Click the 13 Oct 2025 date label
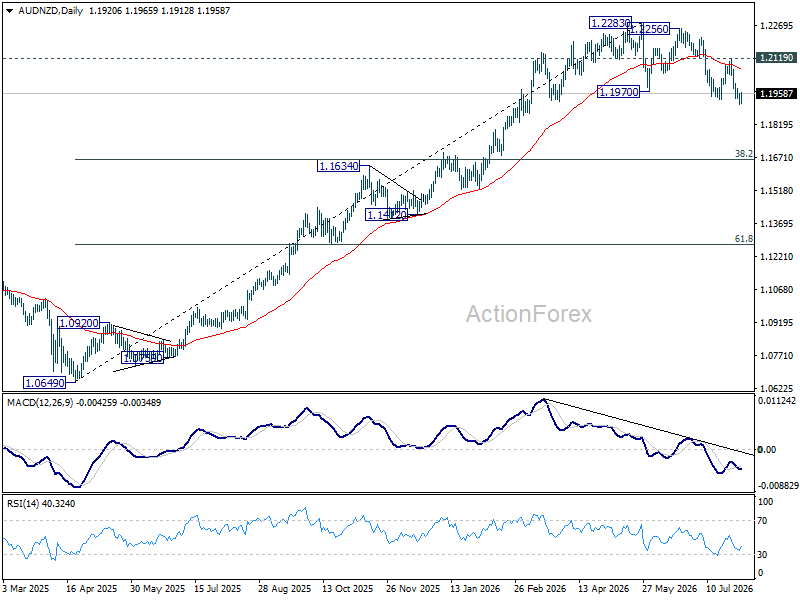 (347, 589)
